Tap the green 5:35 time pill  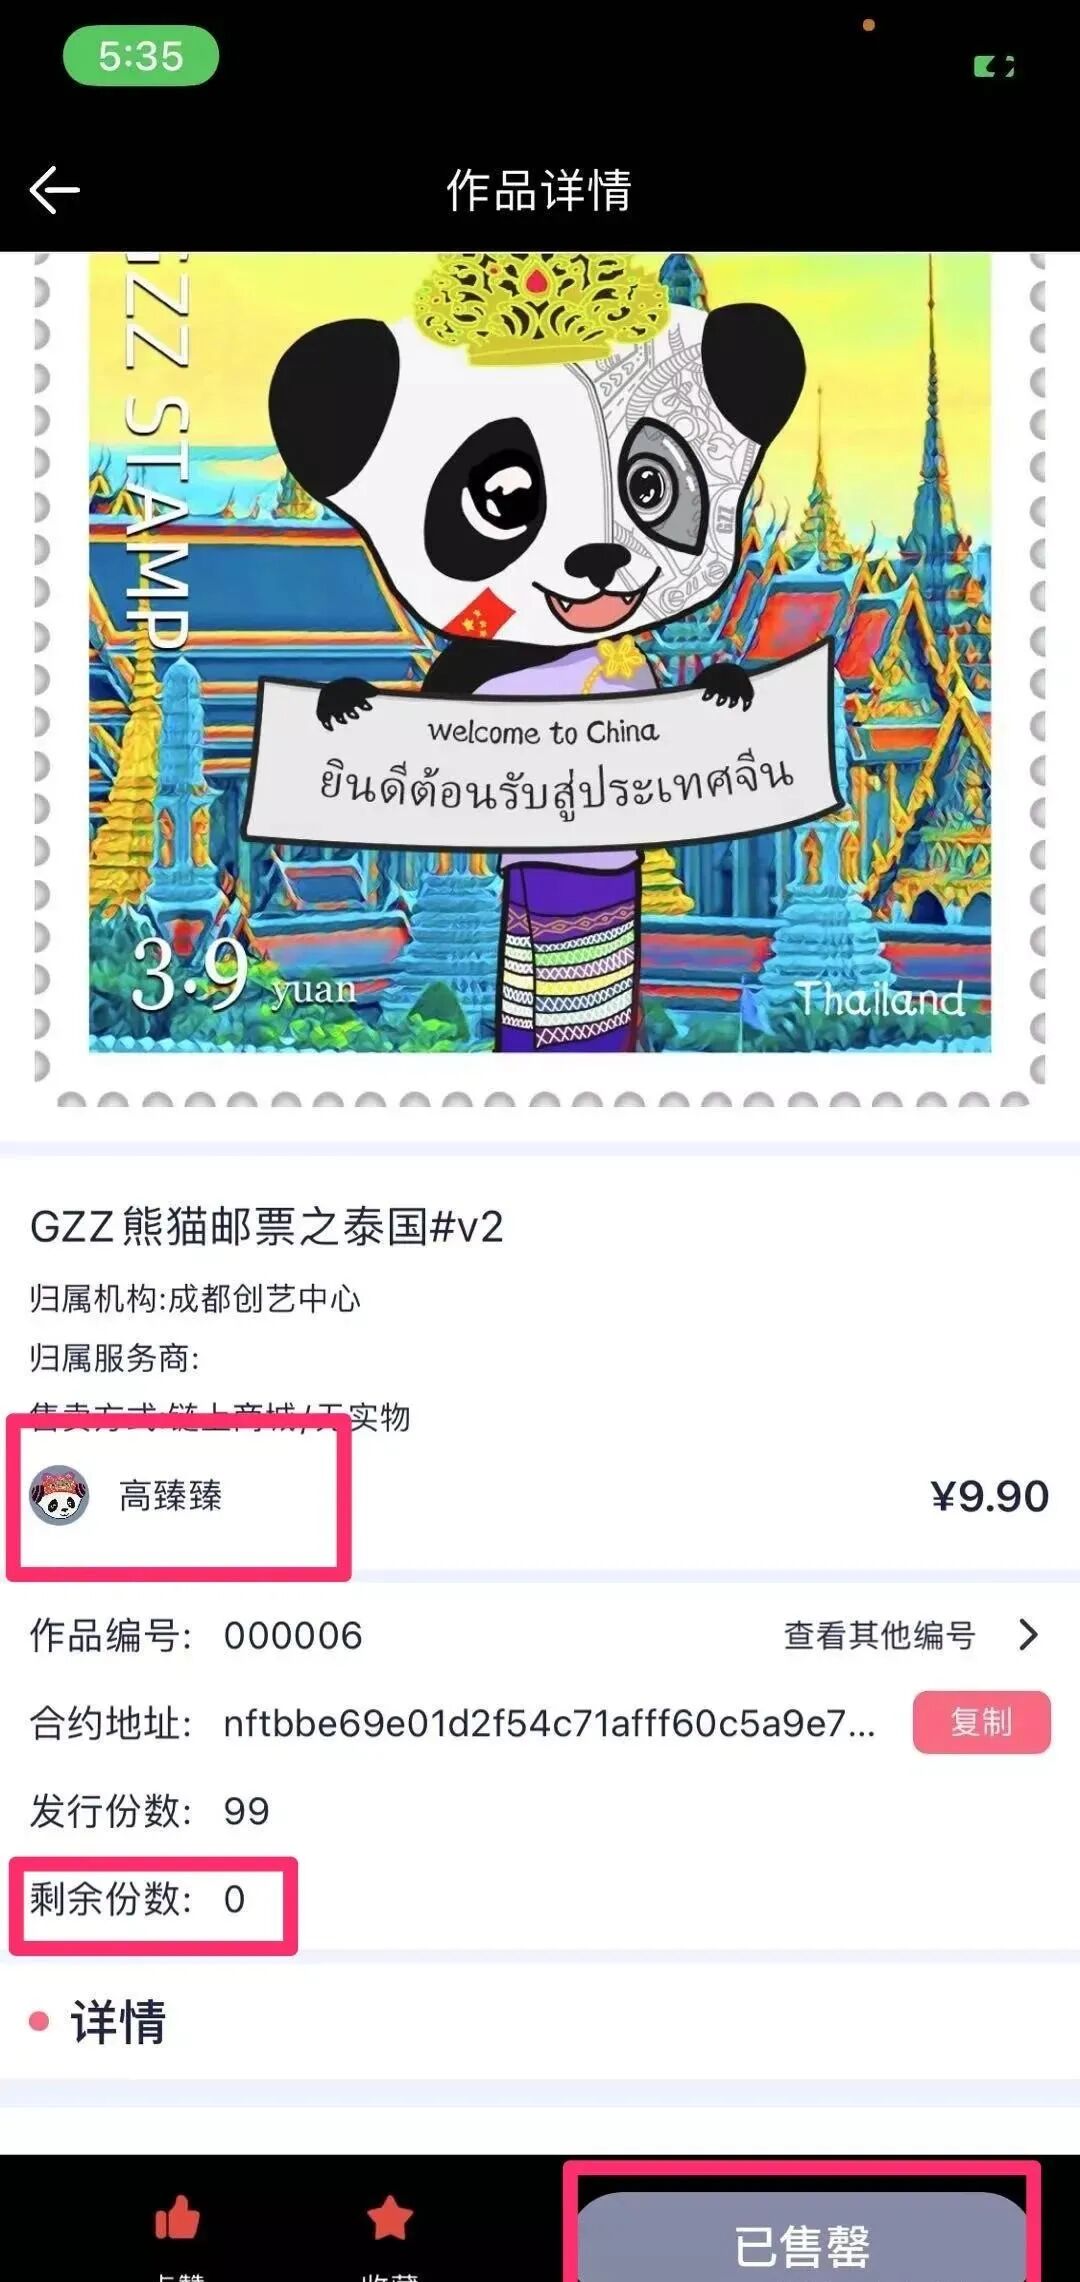[141, 56]
